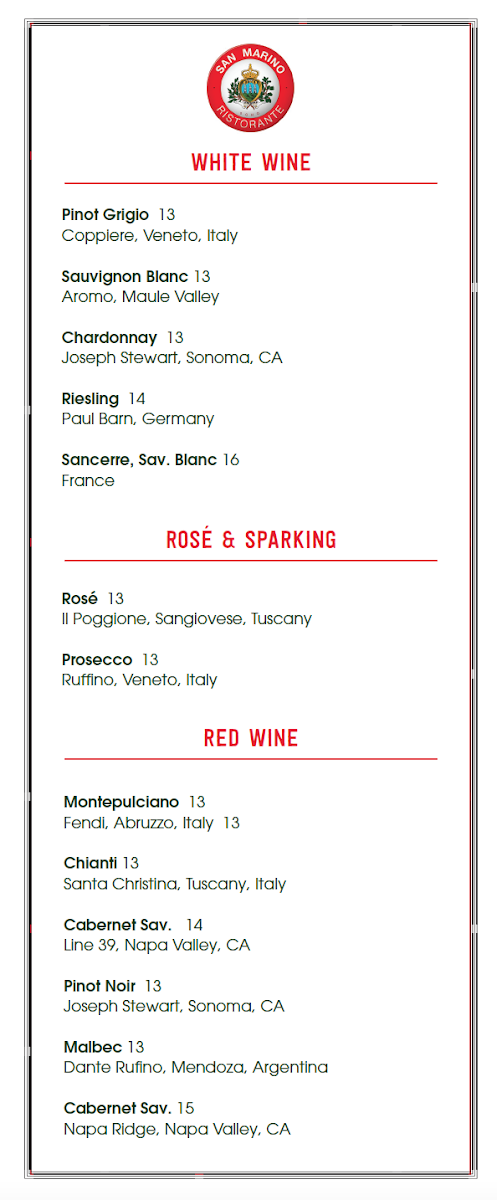Select Dante Rufino, Mendoza, Argentina text
This screenshot has height=1200, width=497.
(x=196, y=1068)
